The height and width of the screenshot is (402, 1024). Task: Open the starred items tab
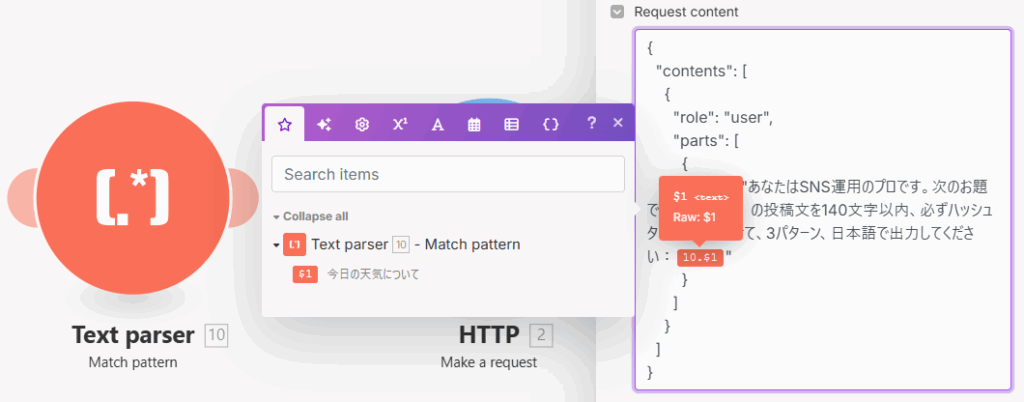(285, 124)
